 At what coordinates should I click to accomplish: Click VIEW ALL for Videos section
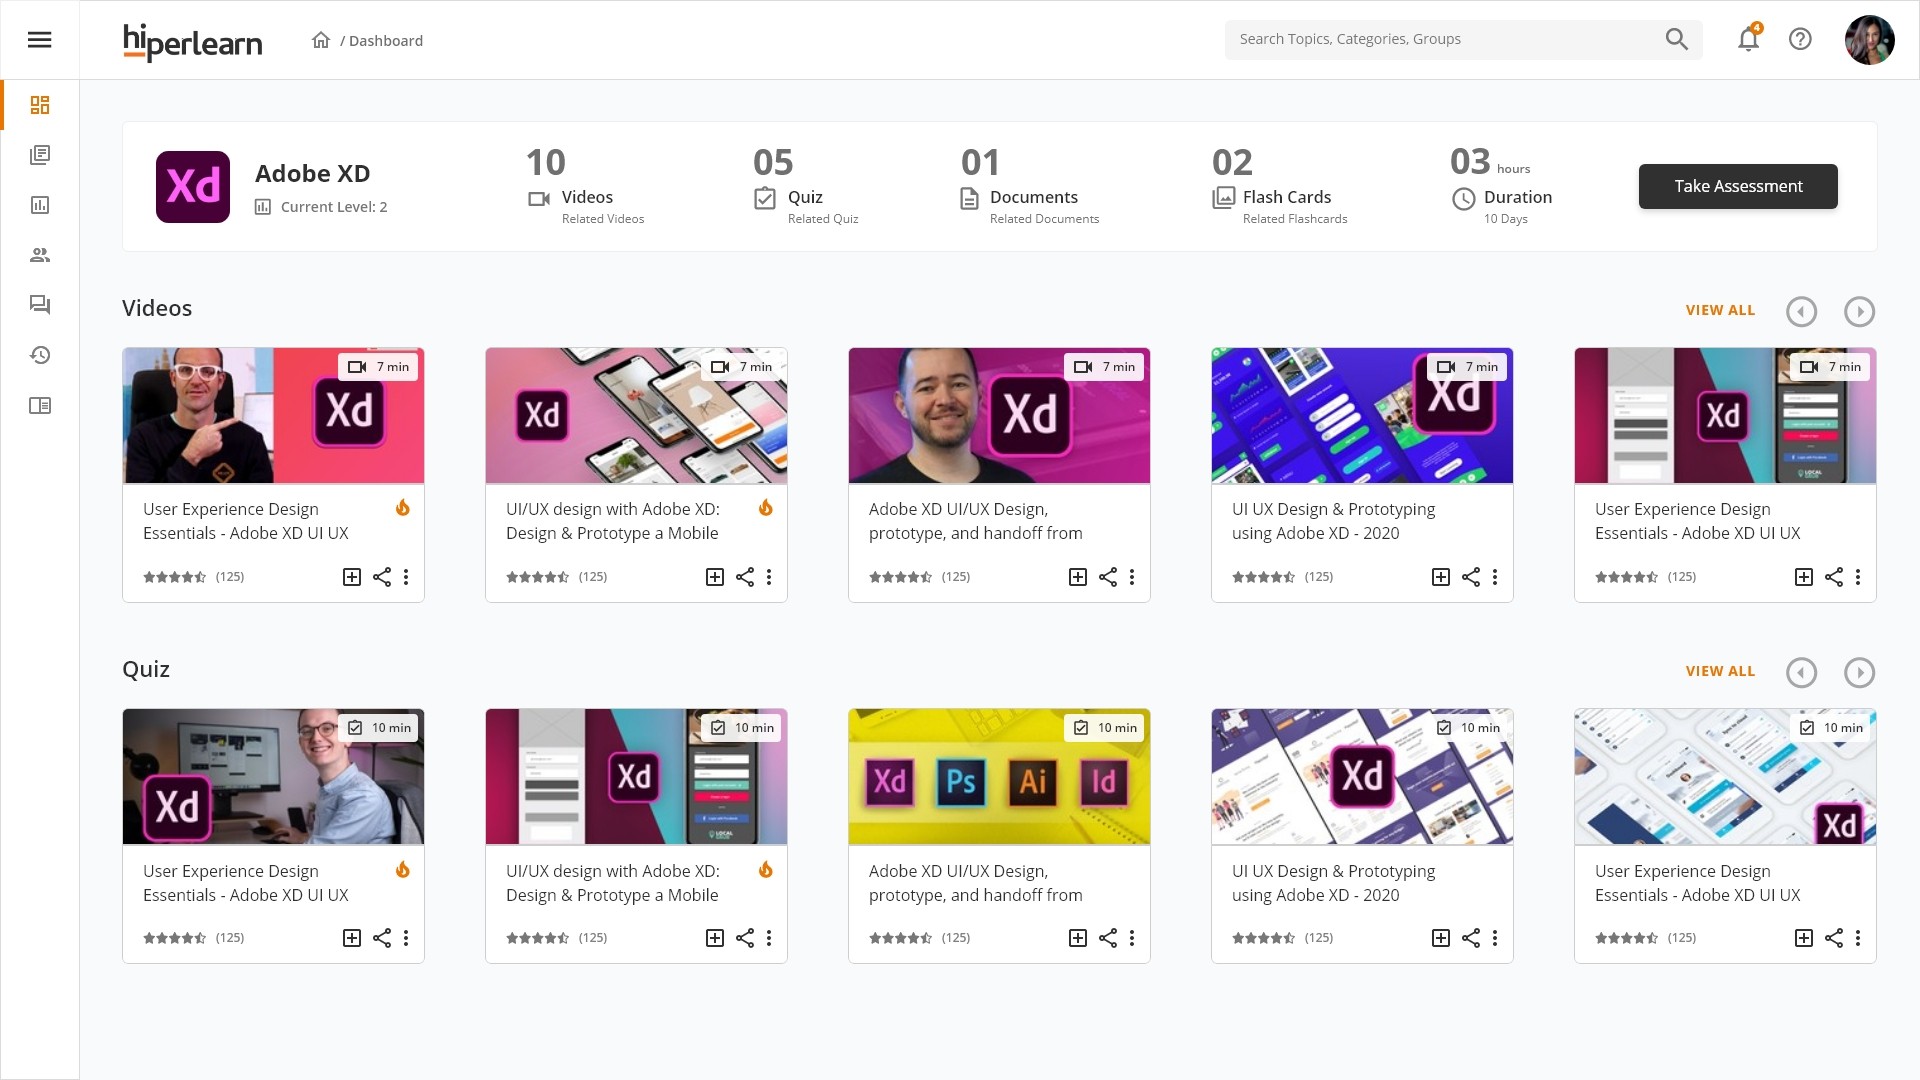[x=1720, y=311]
